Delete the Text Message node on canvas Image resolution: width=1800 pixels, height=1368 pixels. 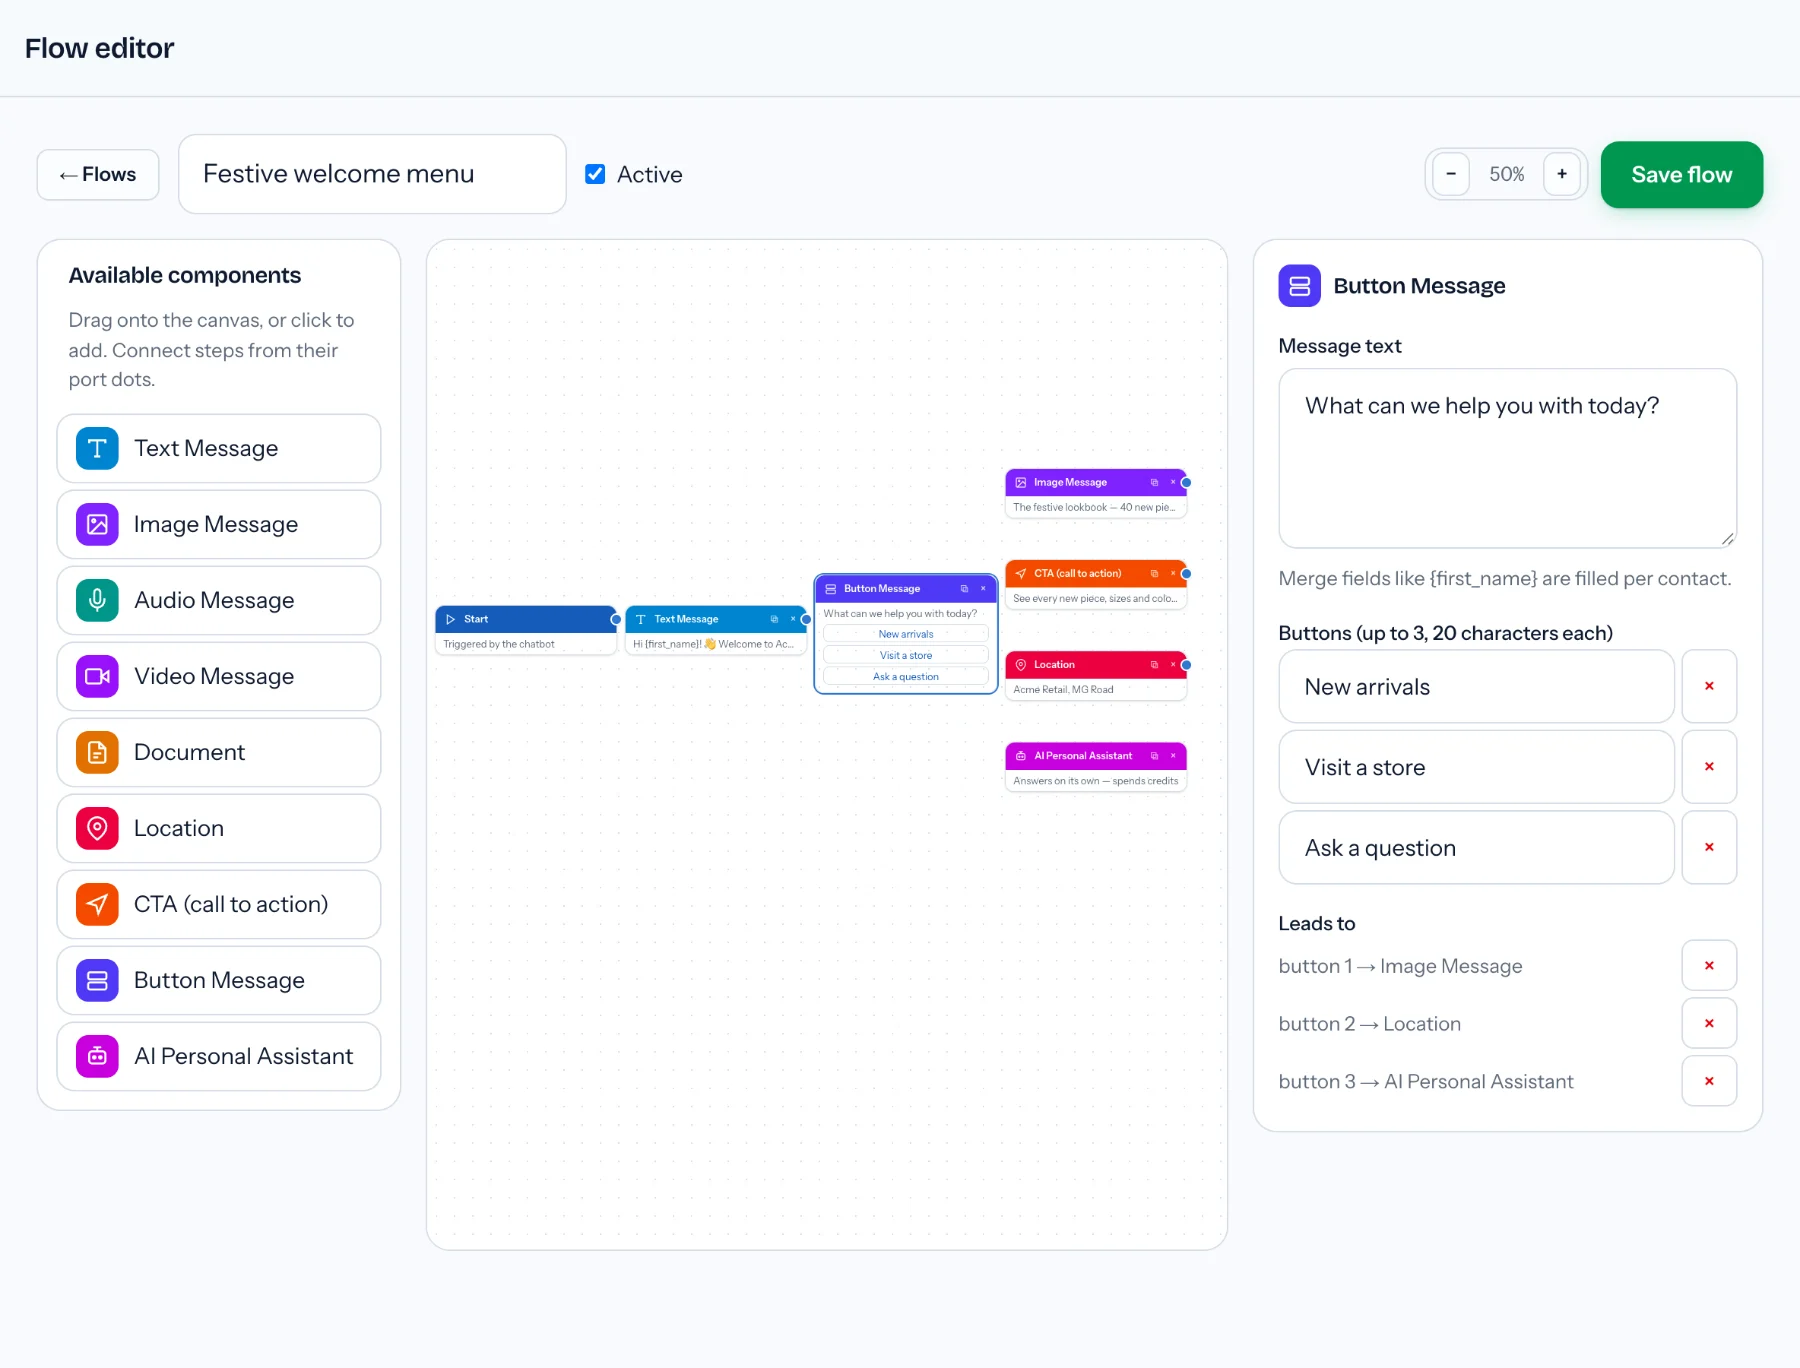[x=793, y=619]
